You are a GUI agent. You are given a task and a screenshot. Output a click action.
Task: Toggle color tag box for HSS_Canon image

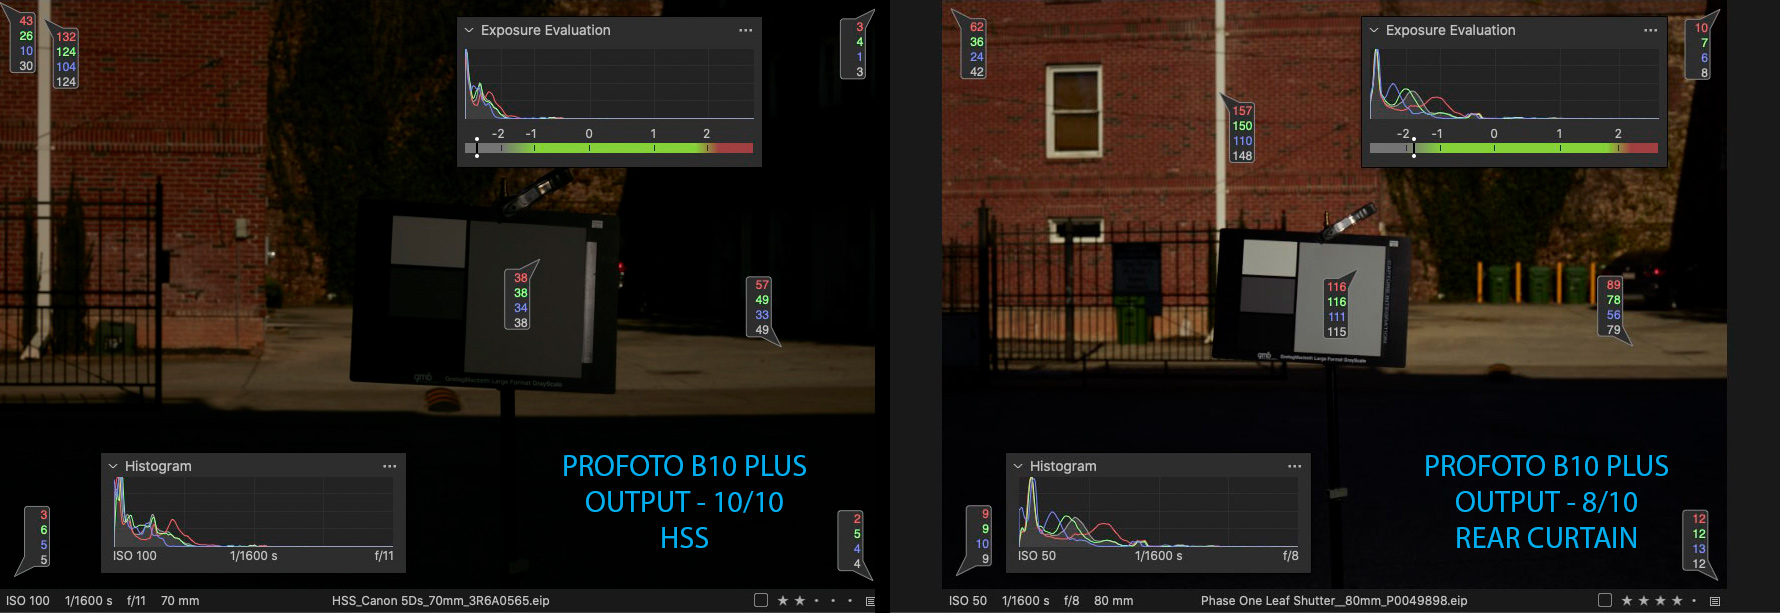tap(761, 600)
